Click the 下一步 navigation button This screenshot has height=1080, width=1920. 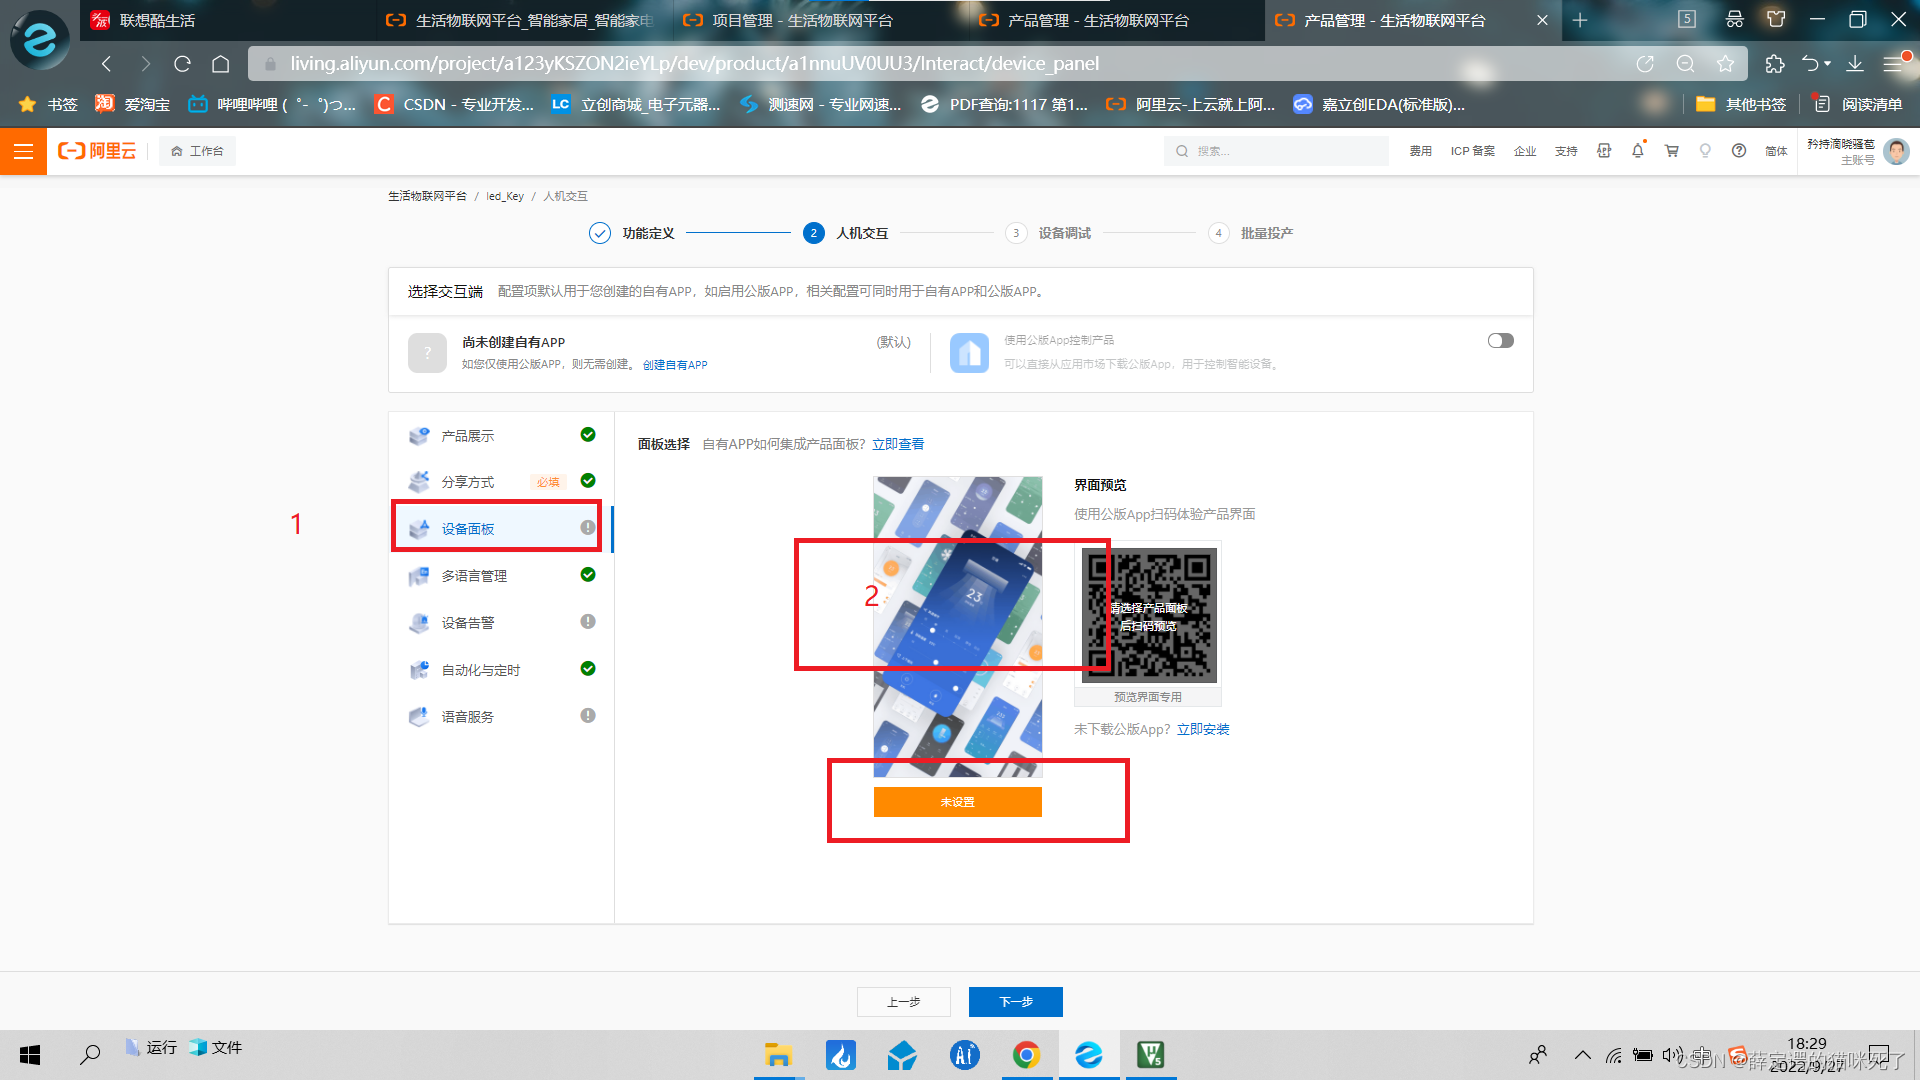tap(1015, 1001)
